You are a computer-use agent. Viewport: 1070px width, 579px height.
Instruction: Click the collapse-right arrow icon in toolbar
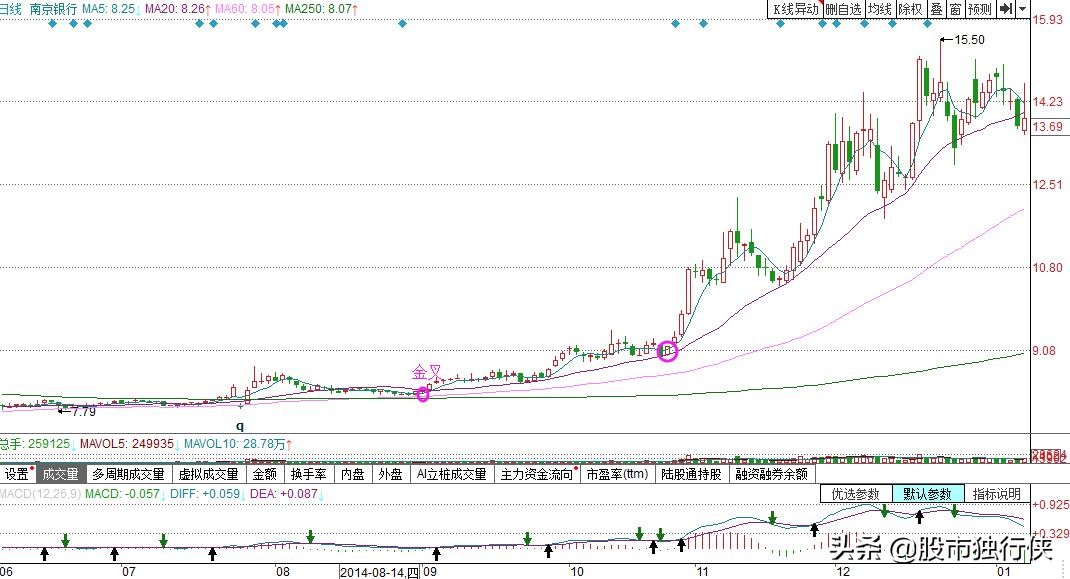tap(1007, 9)
